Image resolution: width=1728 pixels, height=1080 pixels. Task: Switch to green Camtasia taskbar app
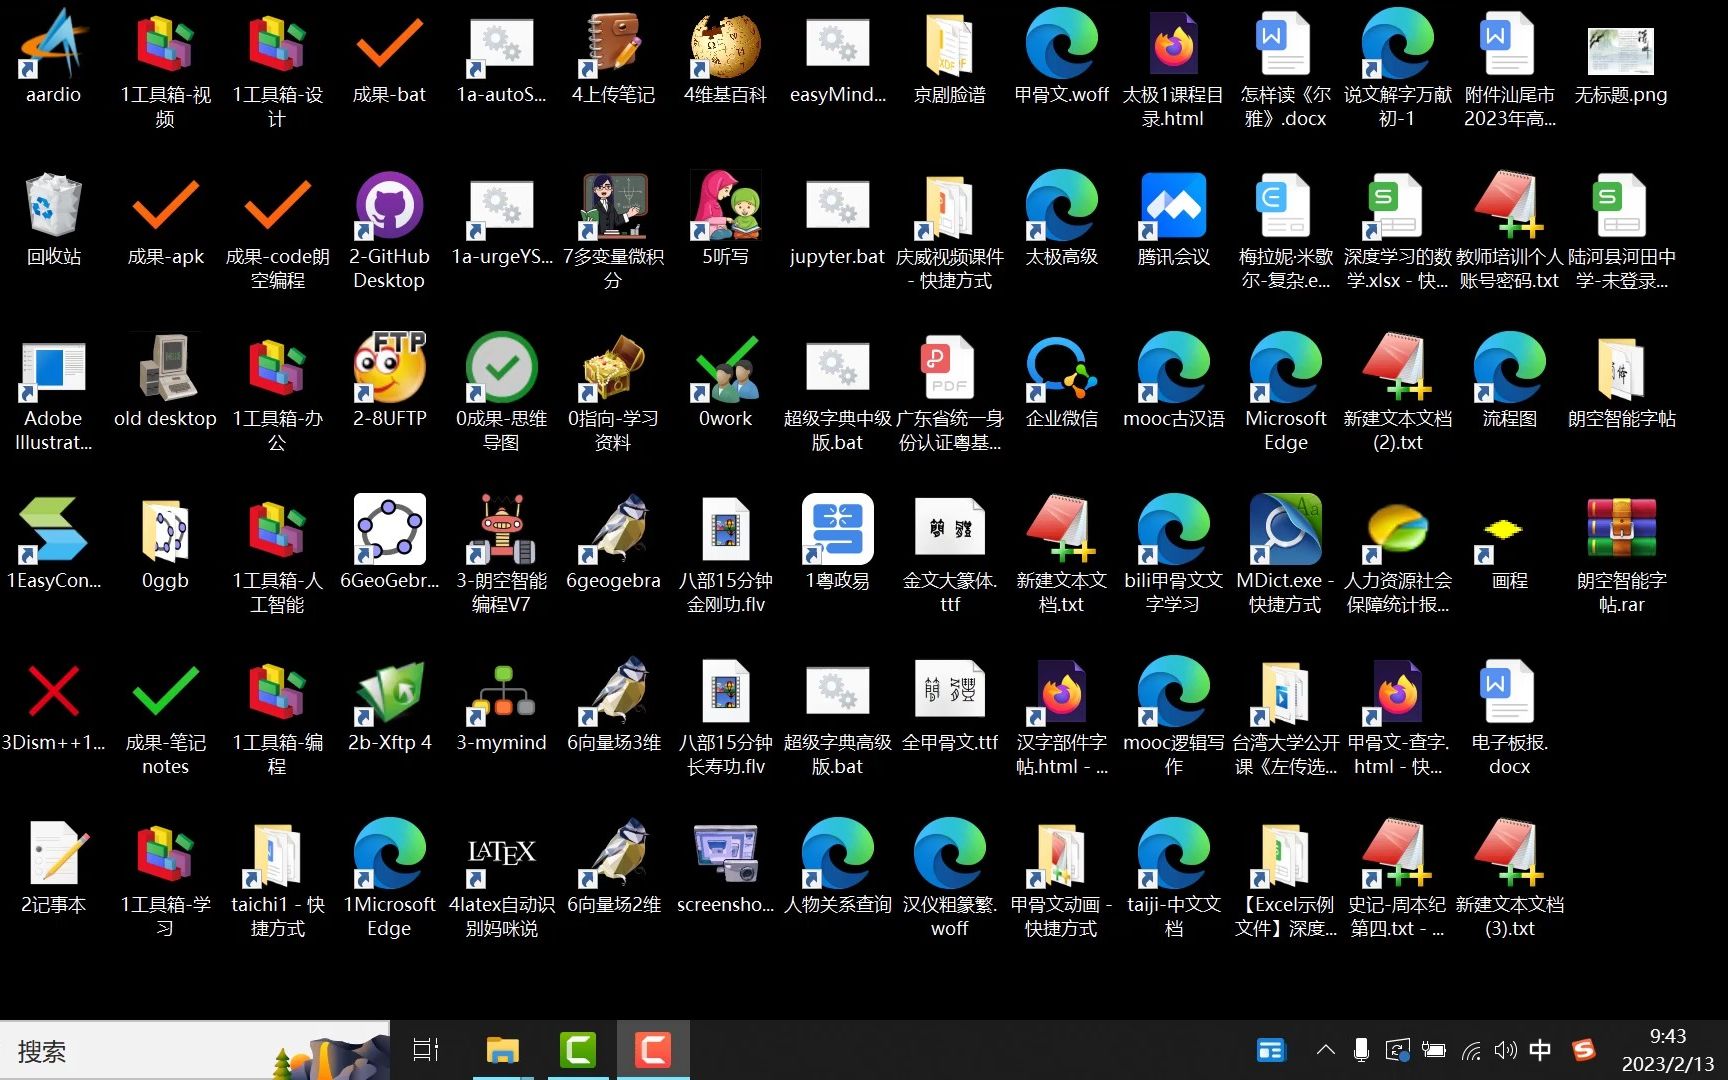[578, 1050]
